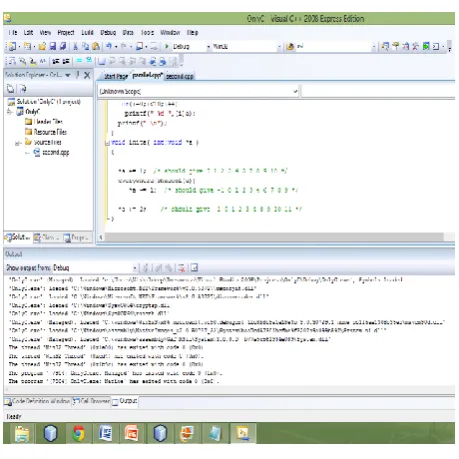Collapse the OnlyC project node
The height and width of the screenshot is (459, 459).
click(x=9, y=112)
